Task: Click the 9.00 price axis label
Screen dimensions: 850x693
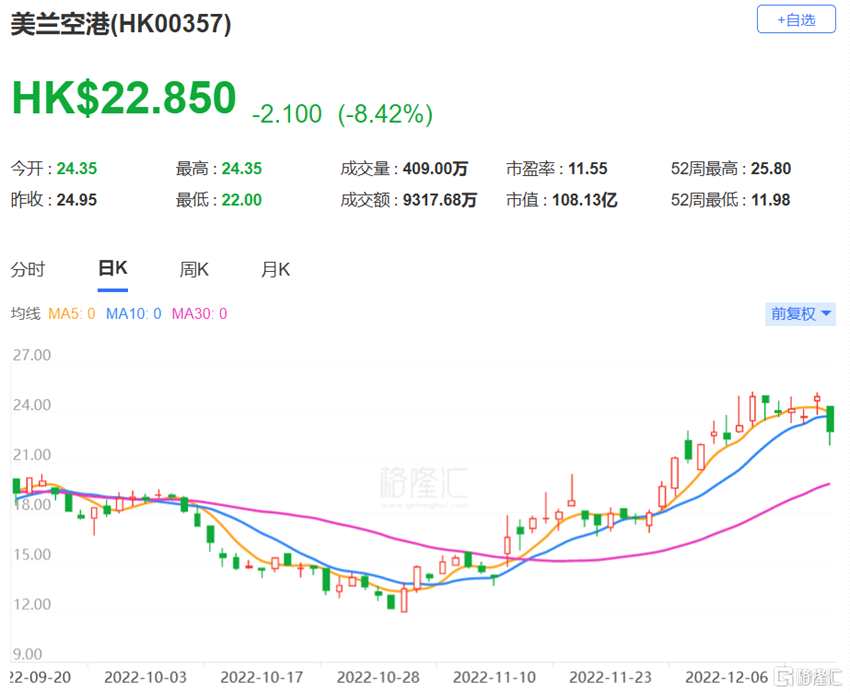Action: [27, 654]
